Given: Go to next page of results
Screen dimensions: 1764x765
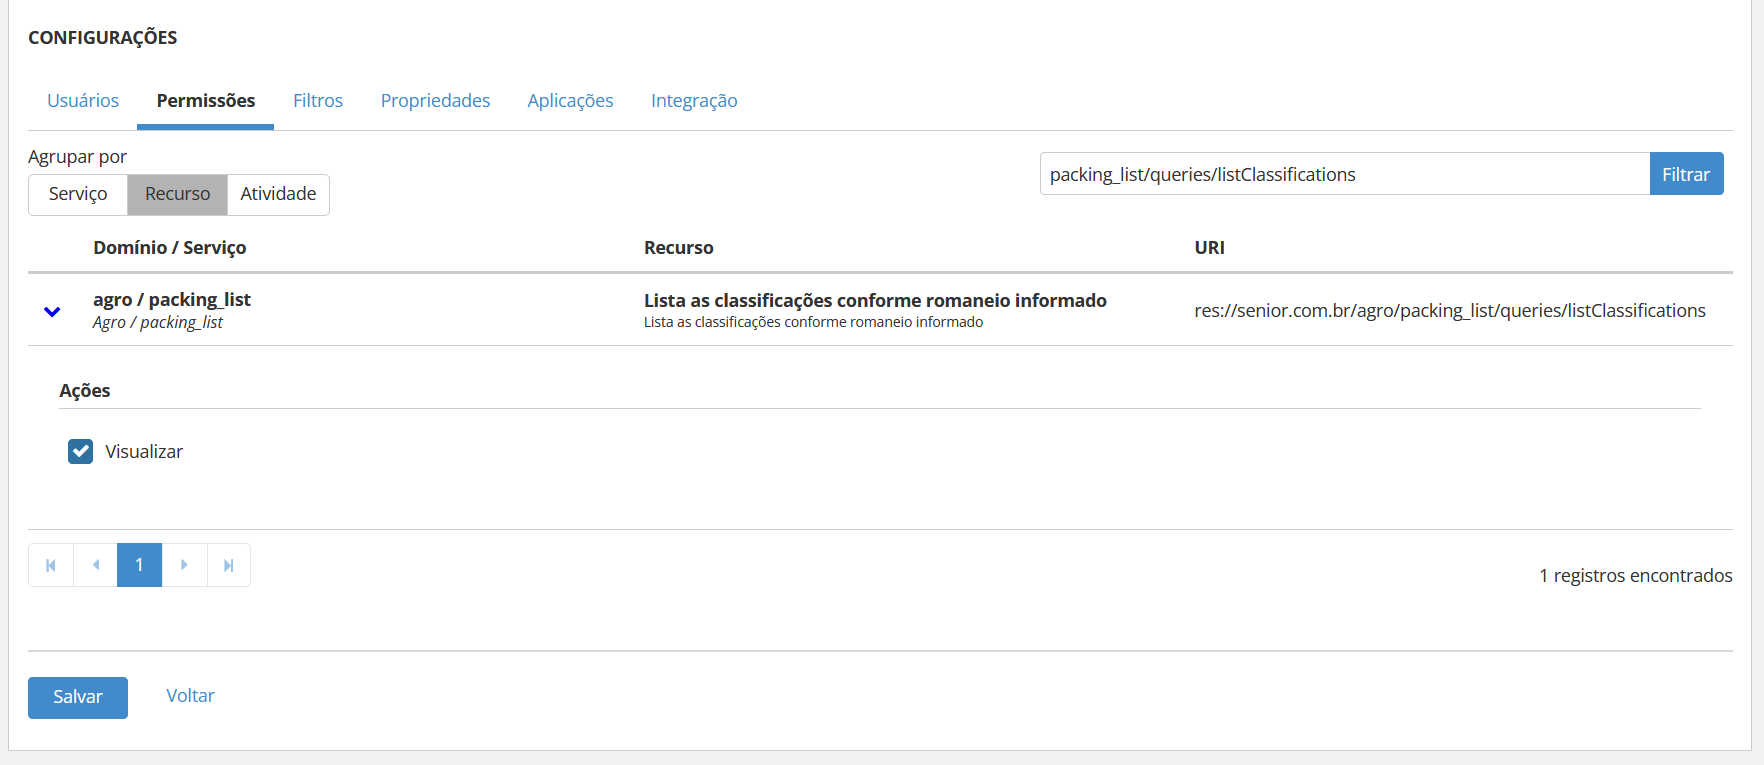Looking at the screenshot, I should coord(184,565).
